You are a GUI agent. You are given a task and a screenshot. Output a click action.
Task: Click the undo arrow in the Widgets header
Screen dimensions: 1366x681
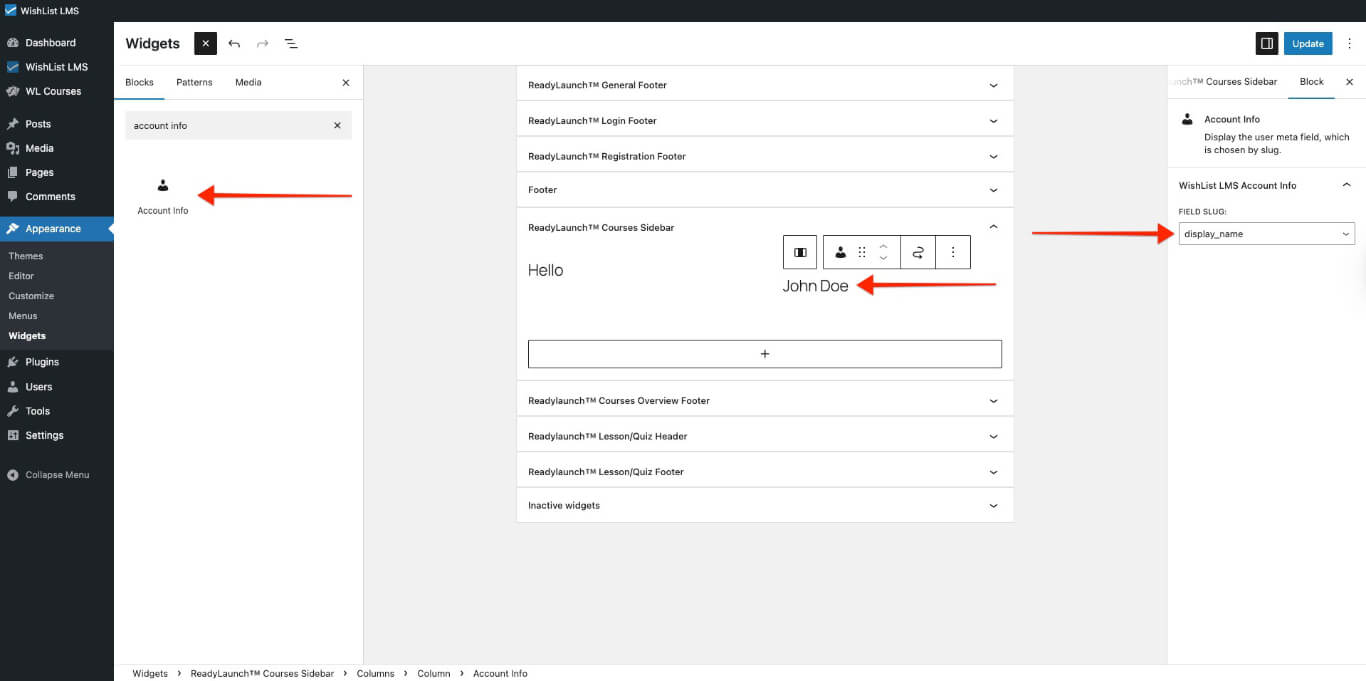pos(234,44)
